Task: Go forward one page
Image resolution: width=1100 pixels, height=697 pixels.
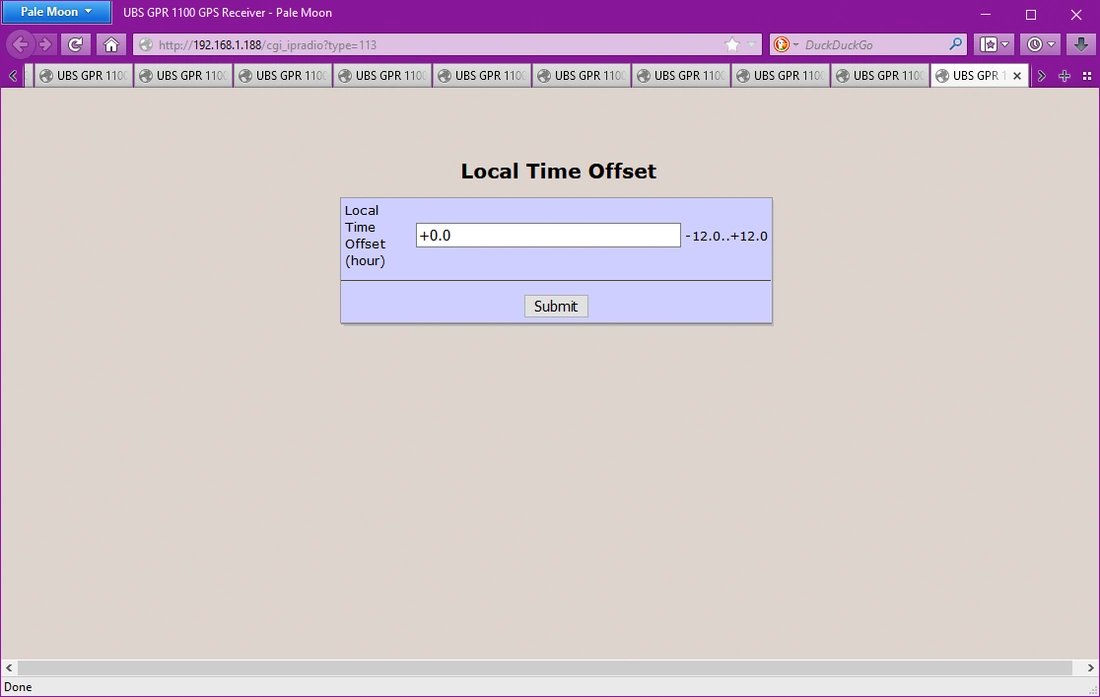Action: pos(46,45)
